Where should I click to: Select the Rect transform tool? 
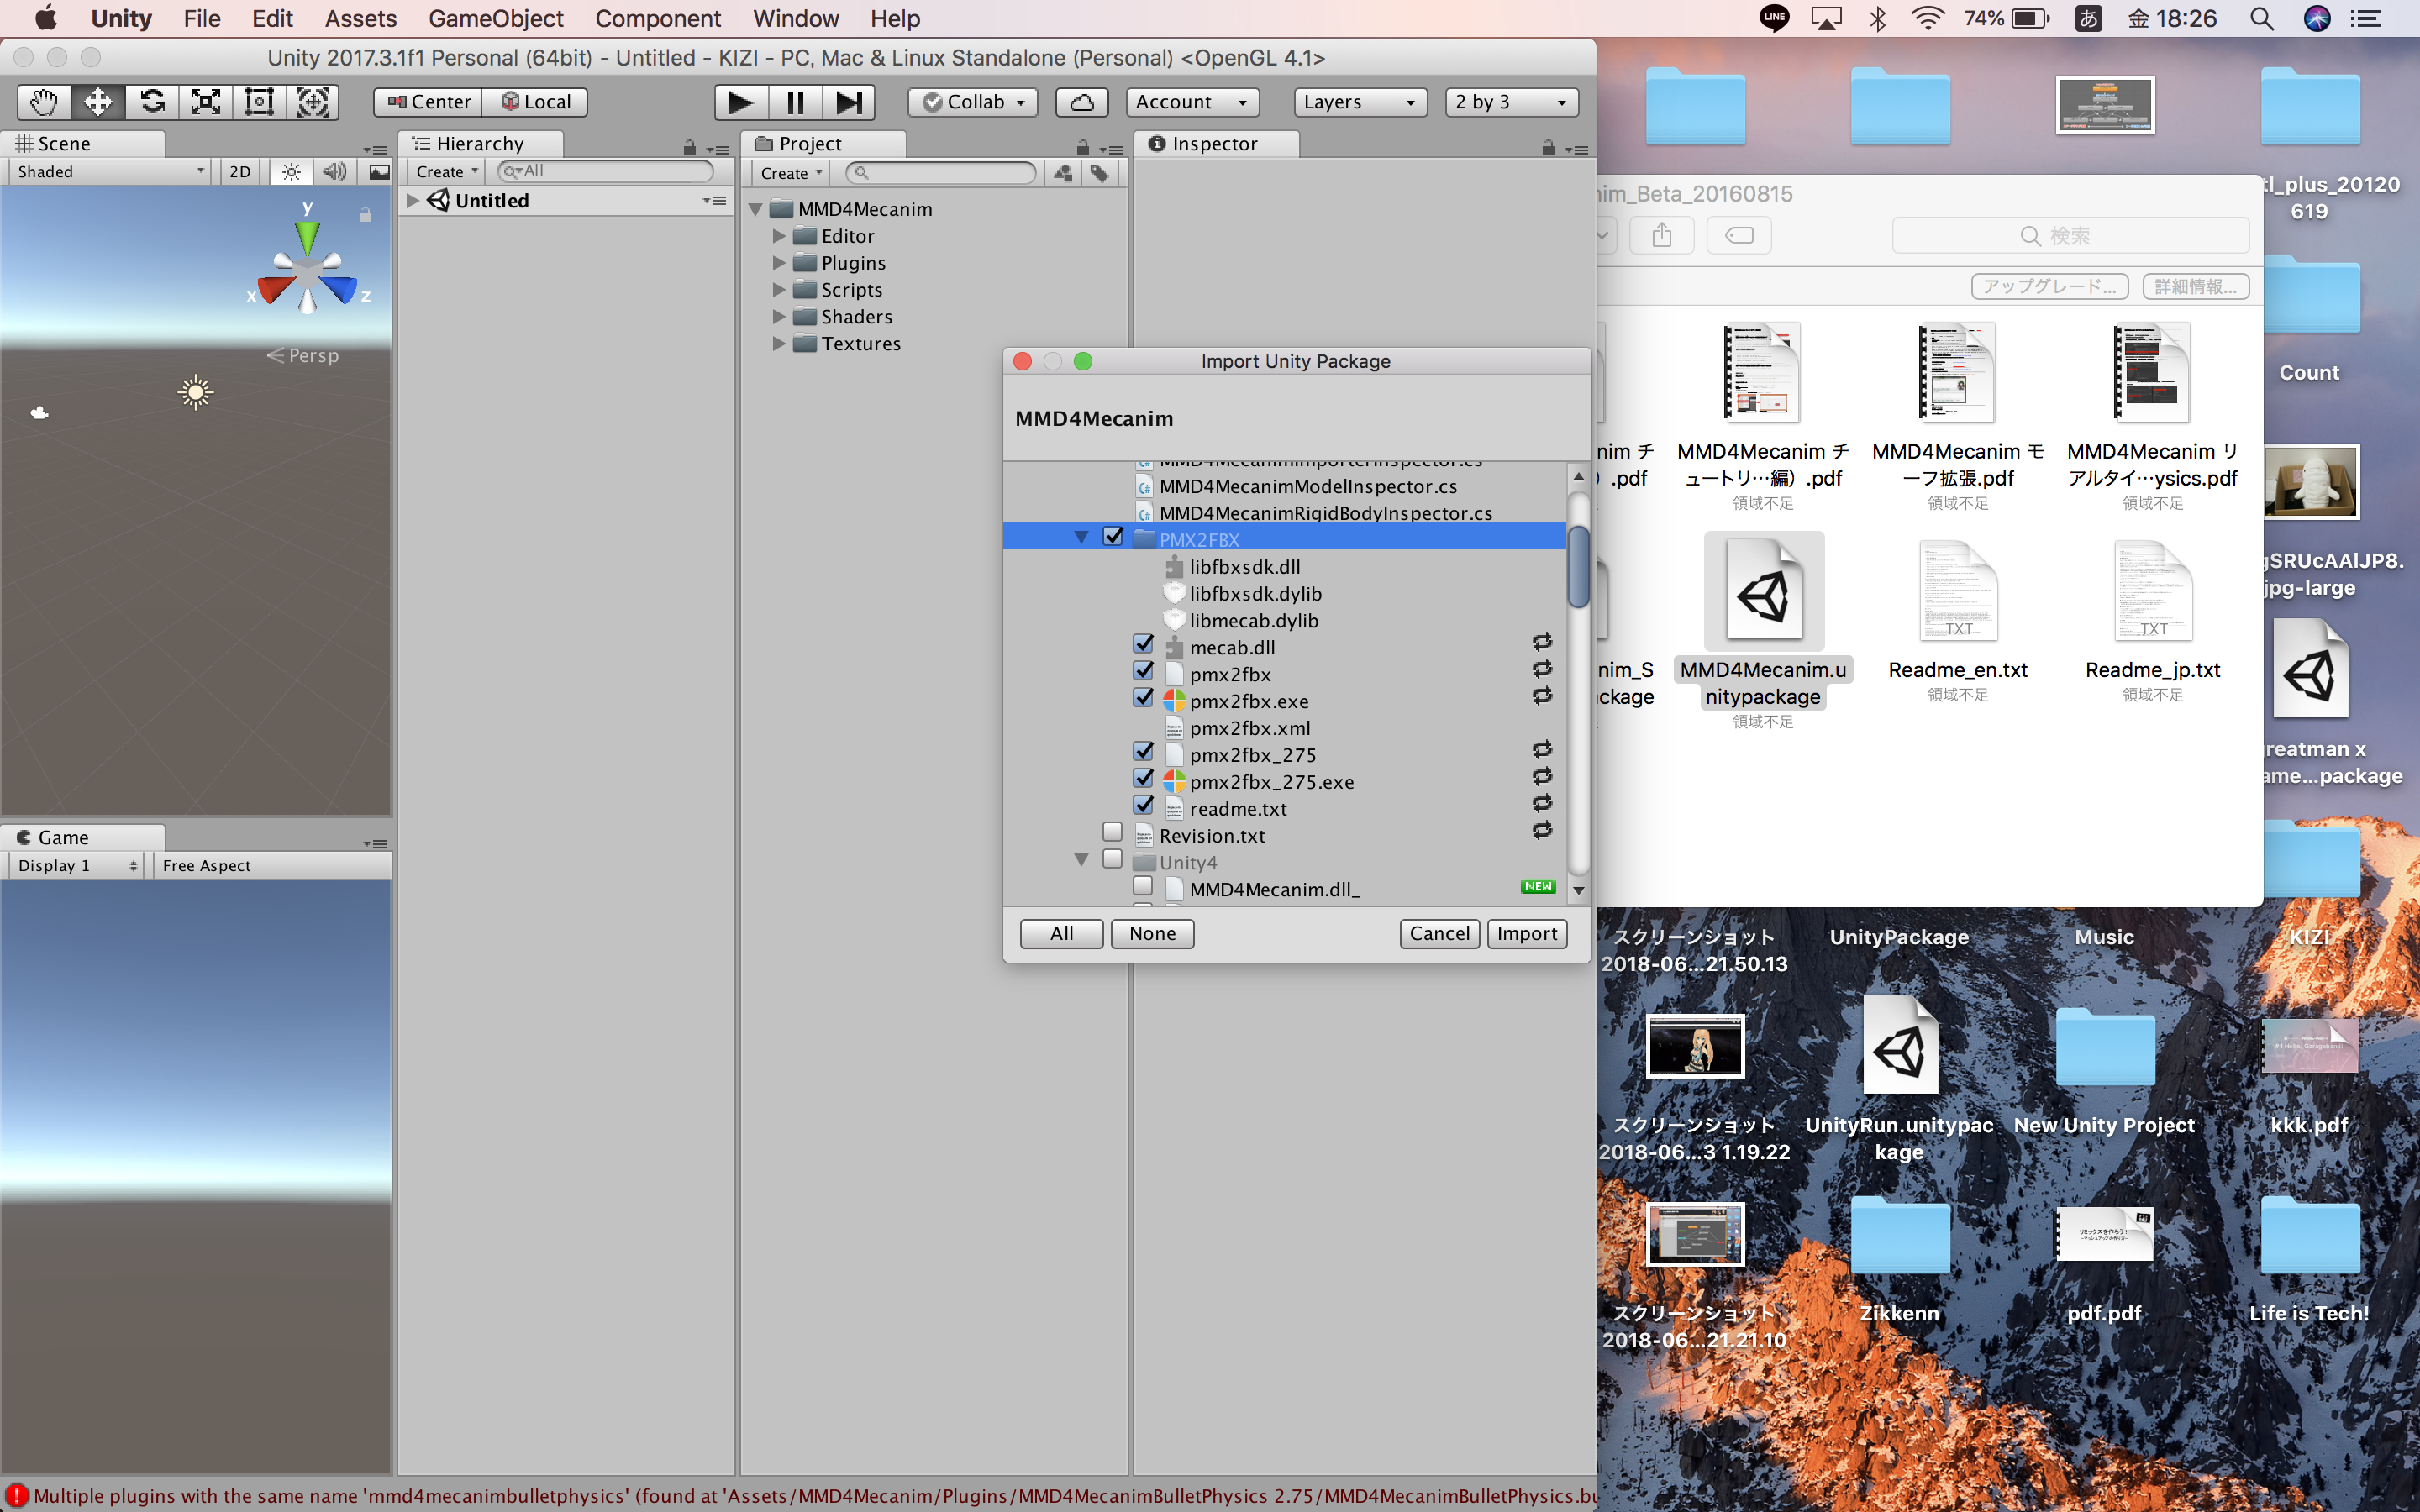point(260,102)
